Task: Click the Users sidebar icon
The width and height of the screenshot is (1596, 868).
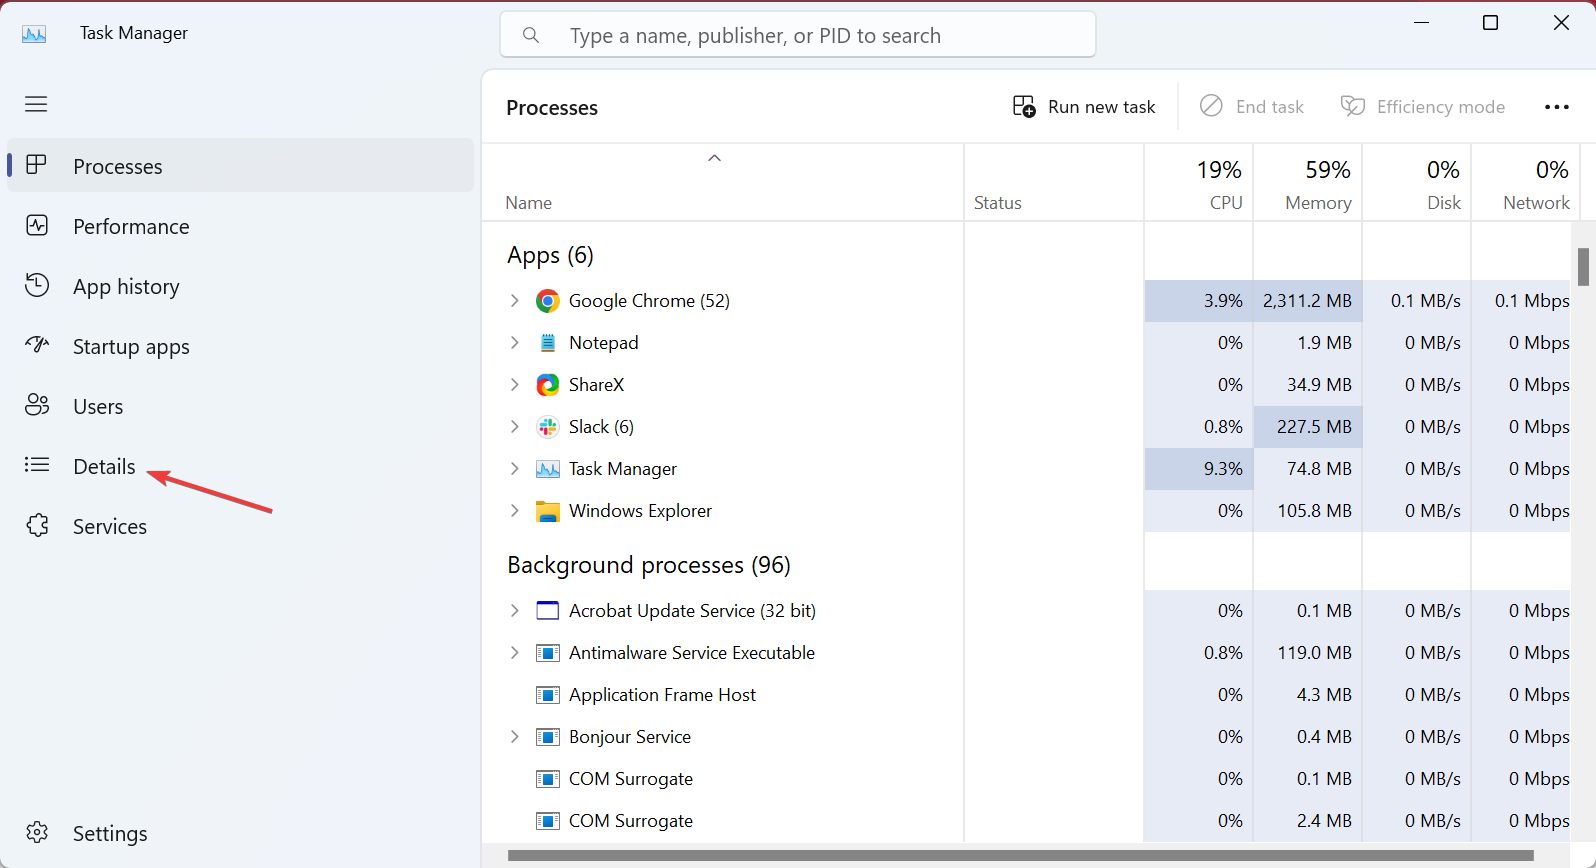Action: pyautogui.click(x=37, y=406)
